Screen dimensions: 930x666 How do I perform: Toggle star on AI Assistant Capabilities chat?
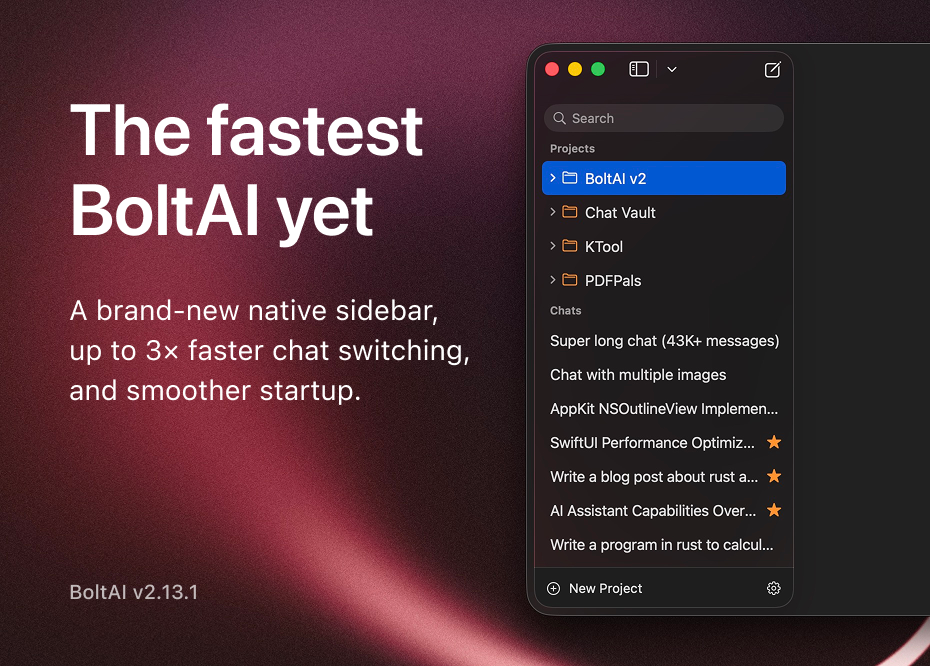click(774, 510)
